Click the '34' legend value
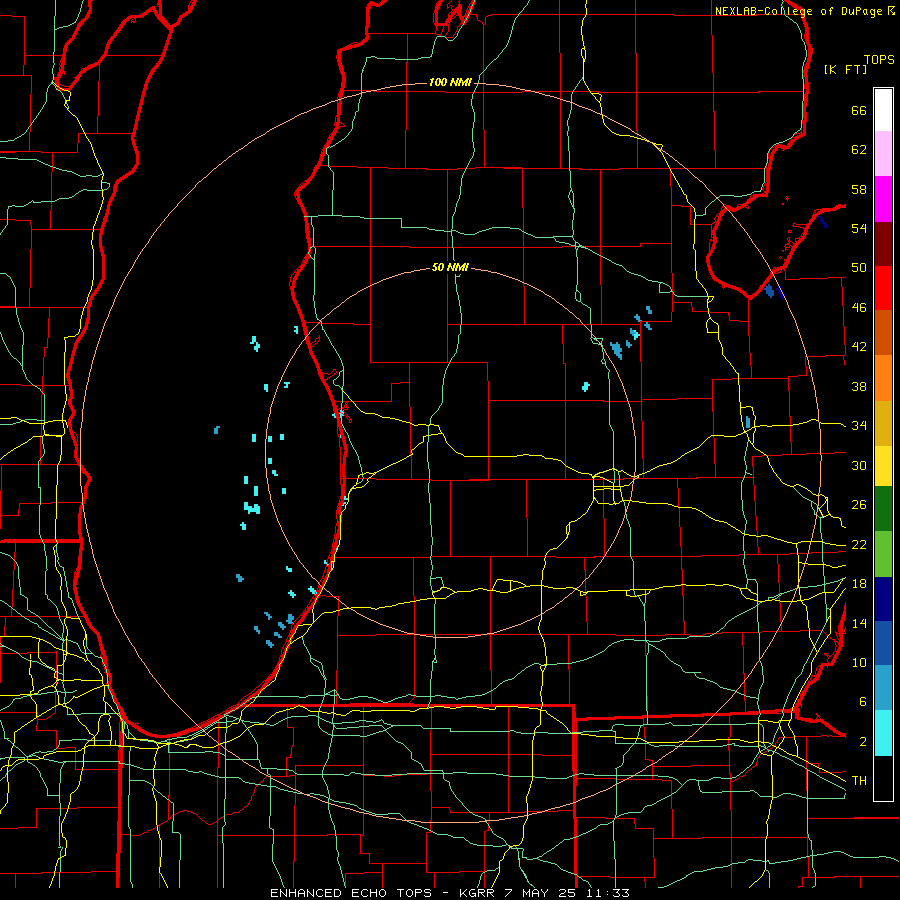This screenshot has height=900, width=900. [859, 426]
